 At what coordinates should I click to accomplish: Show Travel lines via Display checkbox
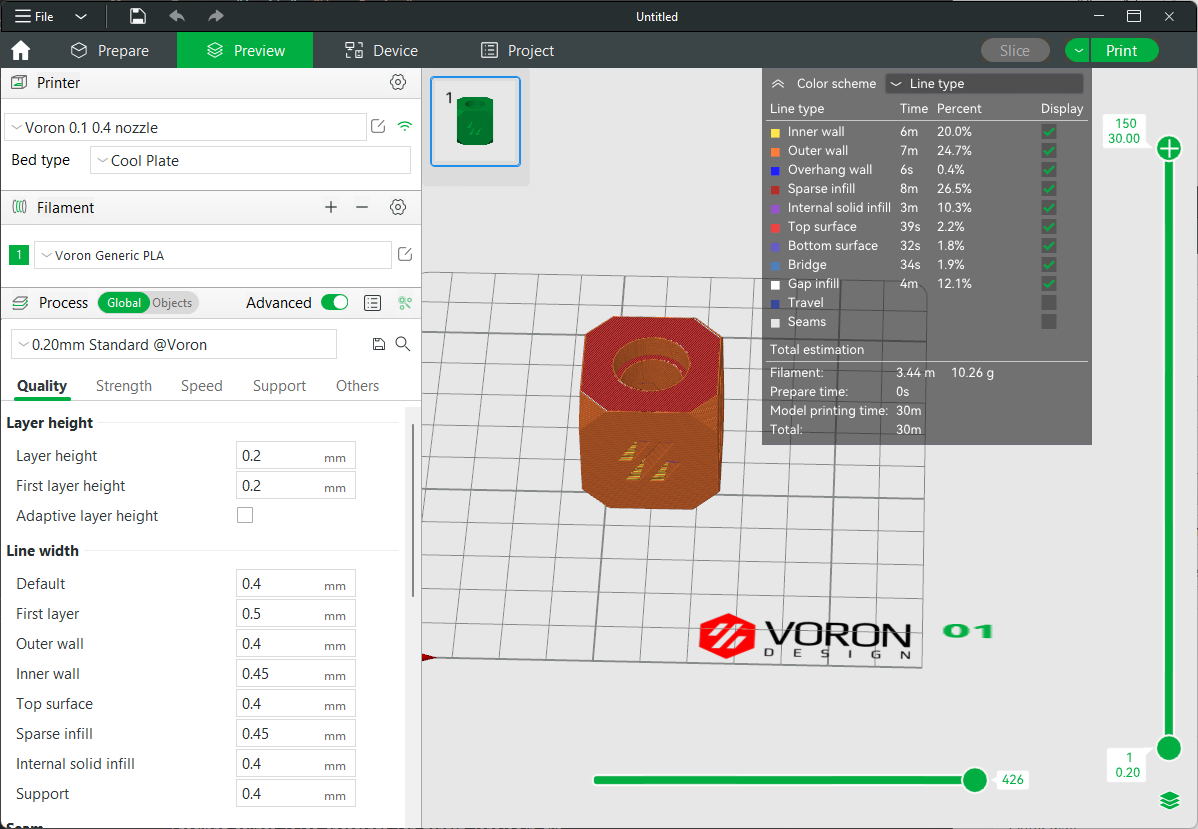(1048, 303)
